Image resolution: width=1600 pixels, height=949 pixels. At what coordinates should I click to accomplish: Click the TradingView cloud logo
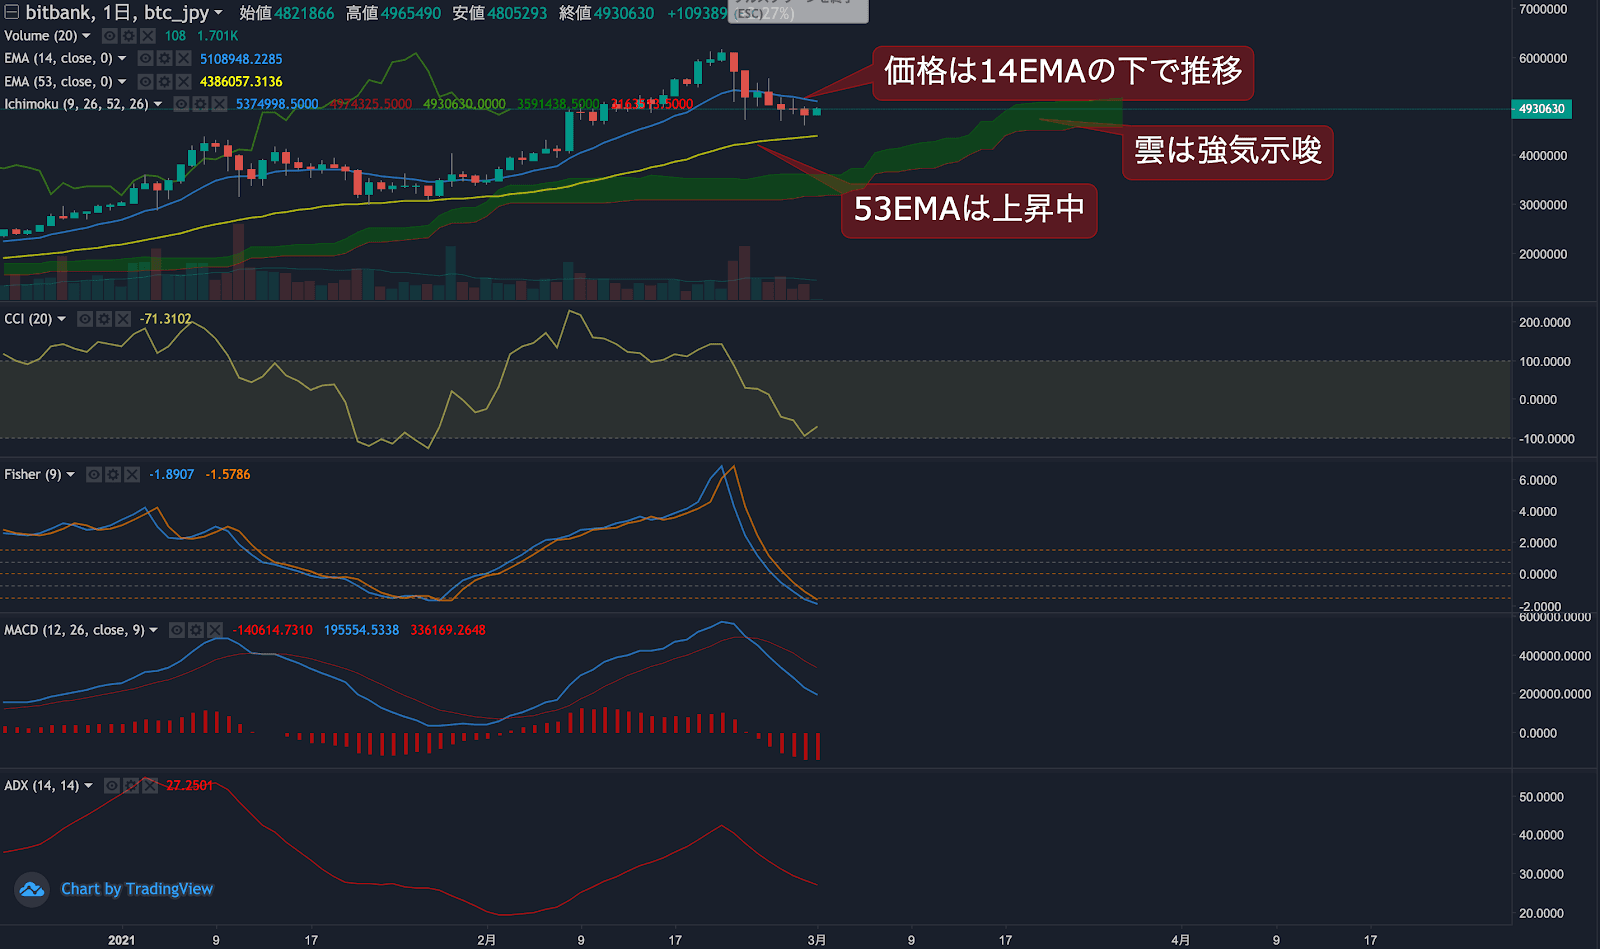32,889
